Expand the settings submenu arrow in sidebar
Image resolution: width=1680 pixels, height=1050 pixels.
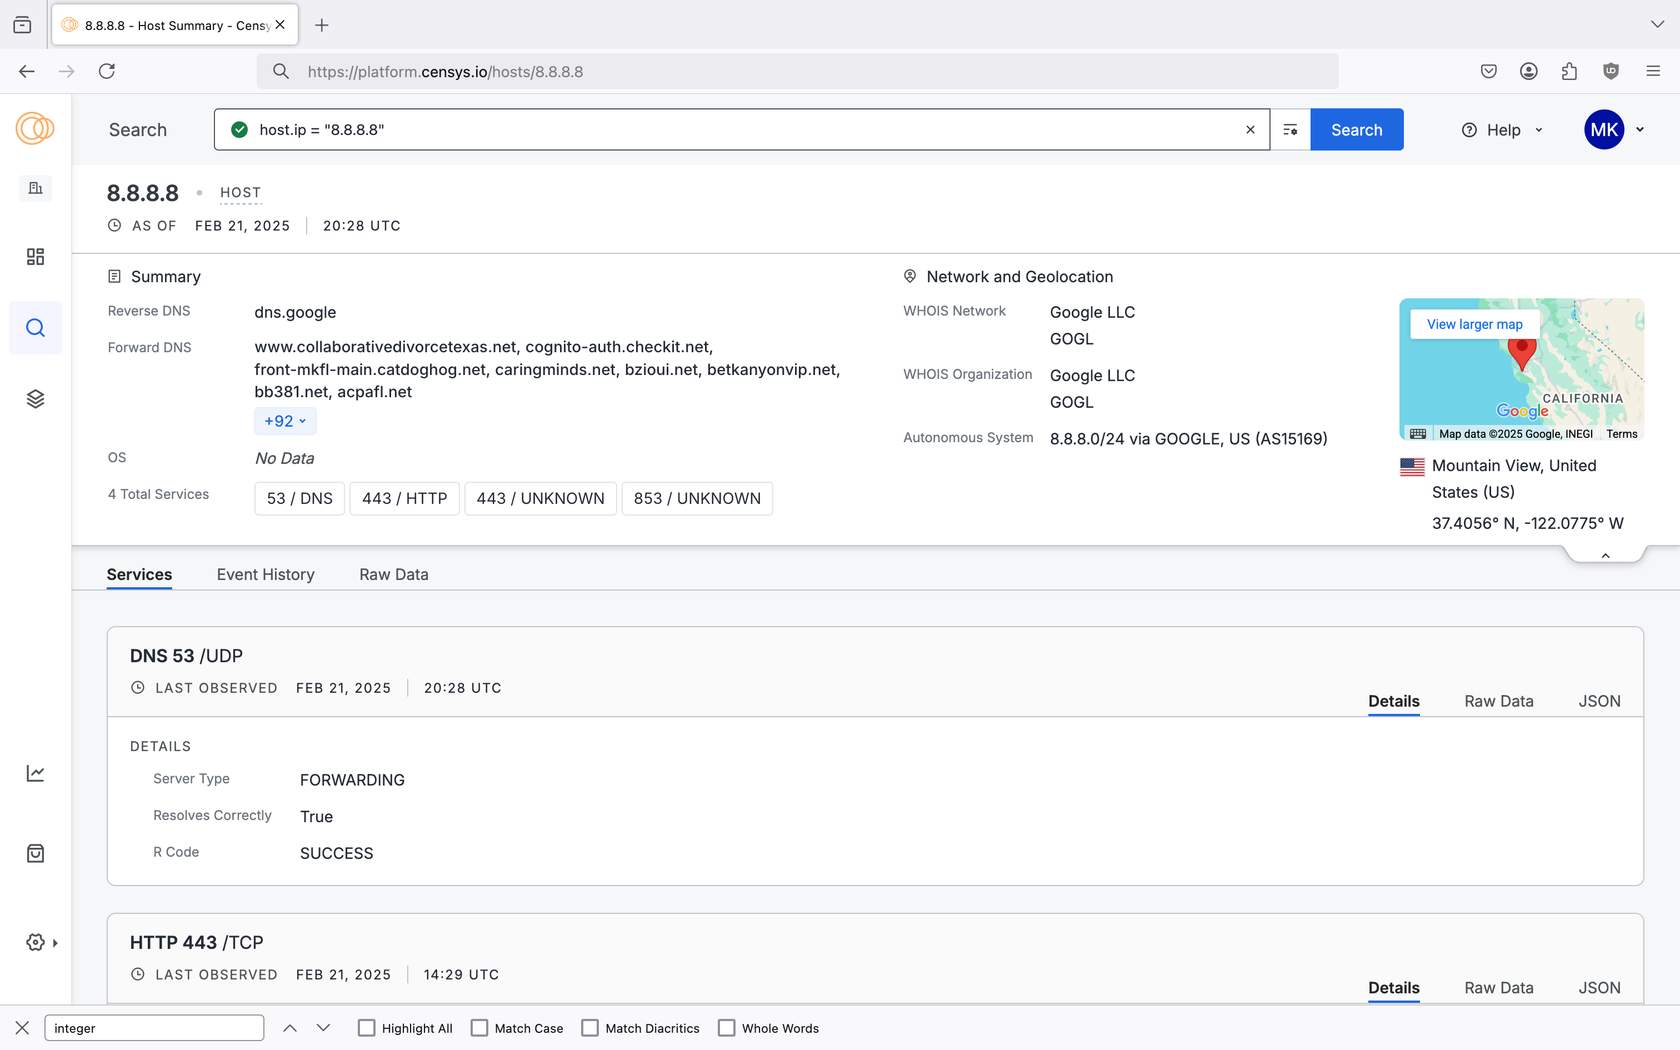55,943
